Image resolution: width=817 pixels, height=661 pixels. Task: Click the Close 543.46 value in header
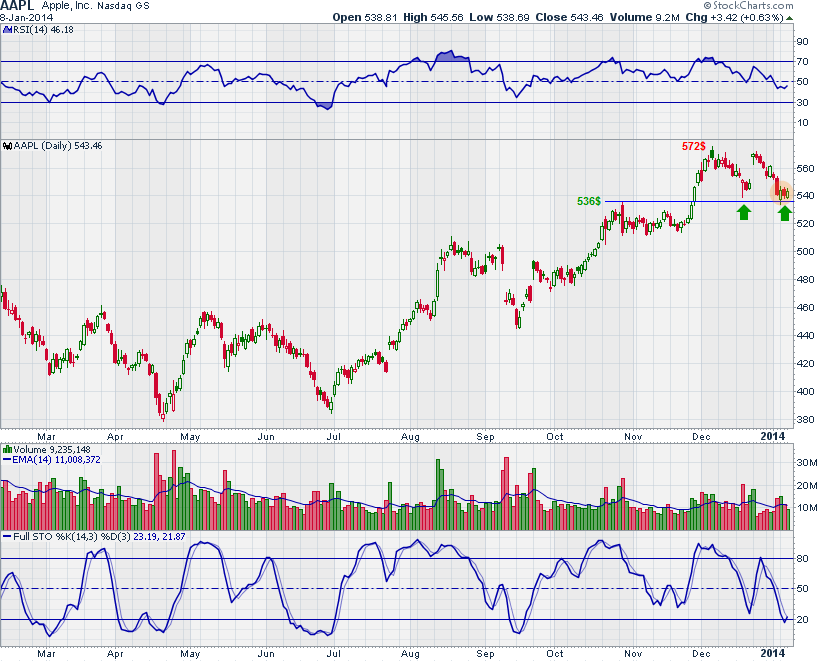pyautogui.click(x=569, y=17)
